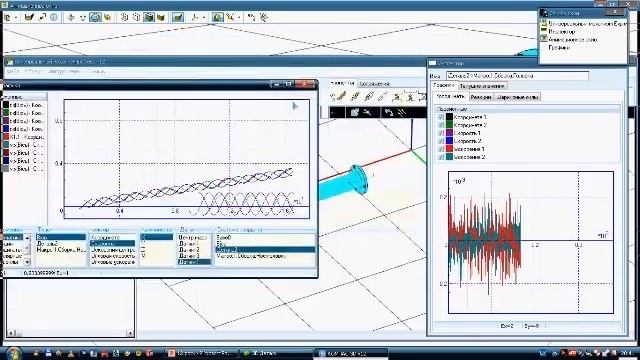The height and width of the screenshot is (360, 640).
Task: Click the red color swatch of Ускорение 1
Action: 449,149
